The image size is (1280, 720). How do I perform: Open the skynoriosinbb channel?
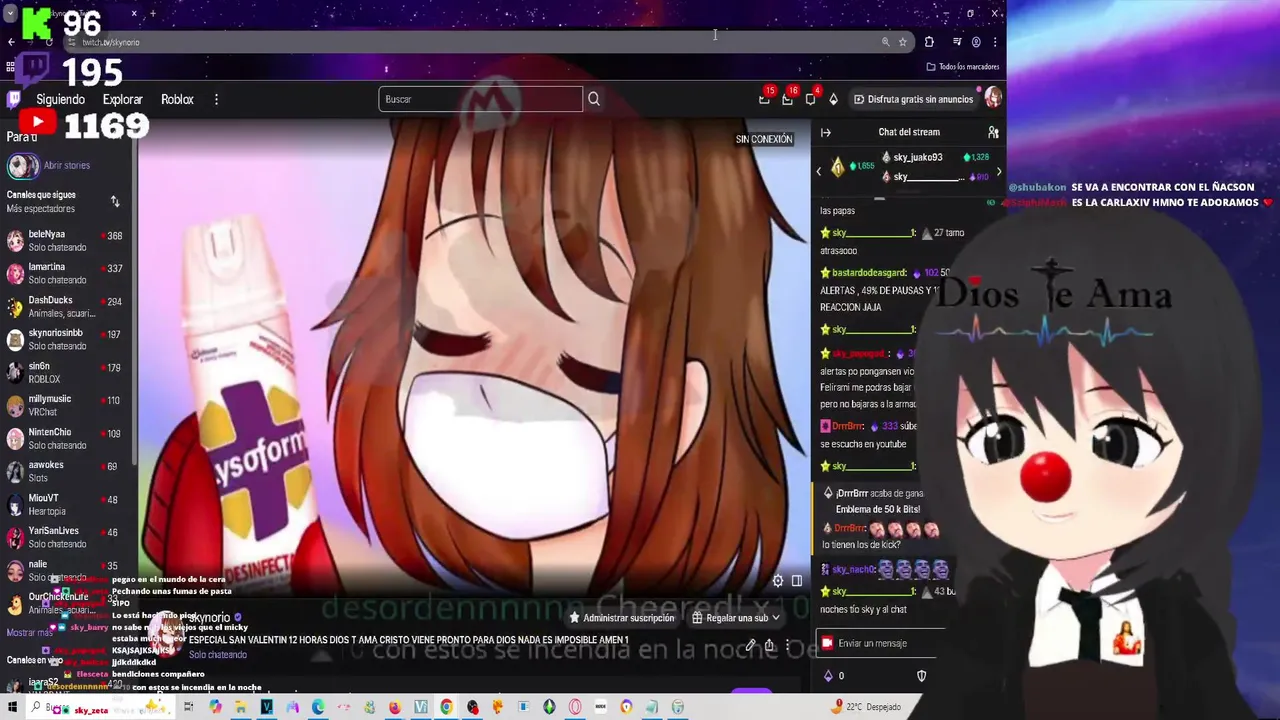64,340
